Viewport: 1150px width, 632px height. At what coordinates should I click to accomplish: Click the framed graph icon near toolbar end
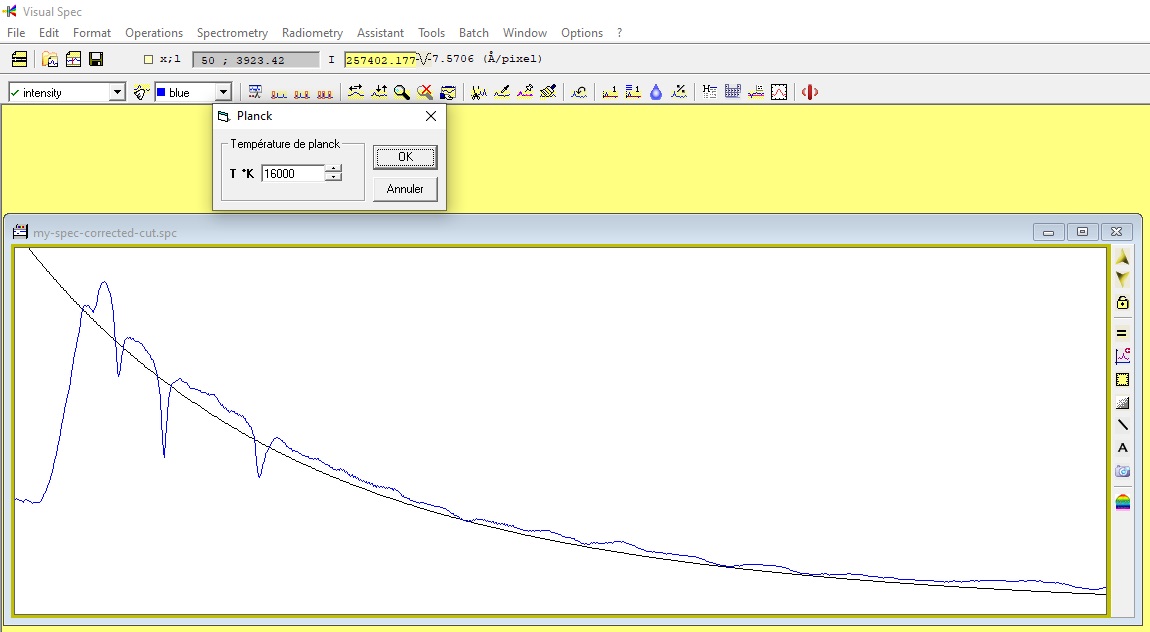pos(779,92)
